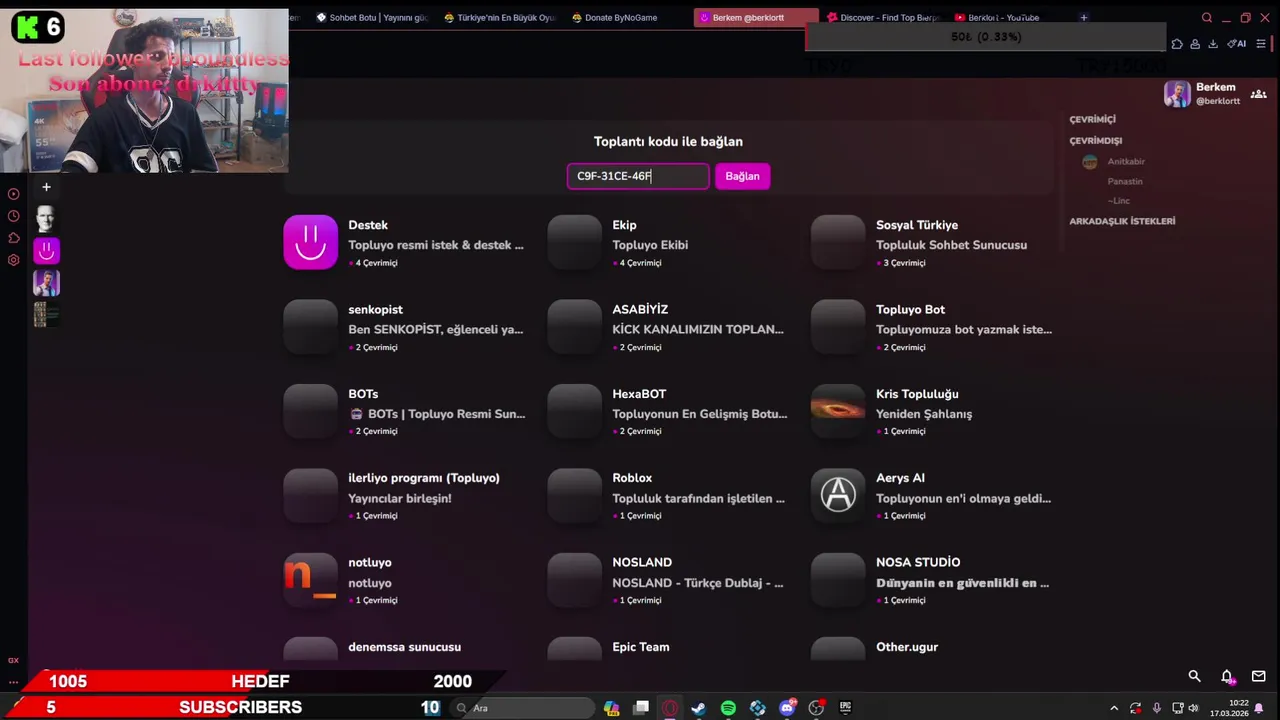
Task: Click the Windows taskbar search box Ara
Action: (x=521, y=708)
